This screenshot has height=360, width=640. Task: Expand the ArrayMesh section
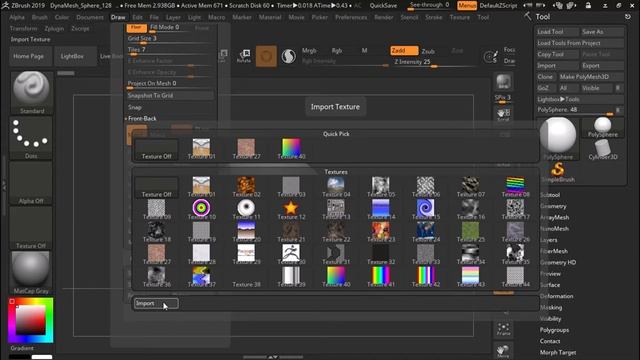pos(554,218)
